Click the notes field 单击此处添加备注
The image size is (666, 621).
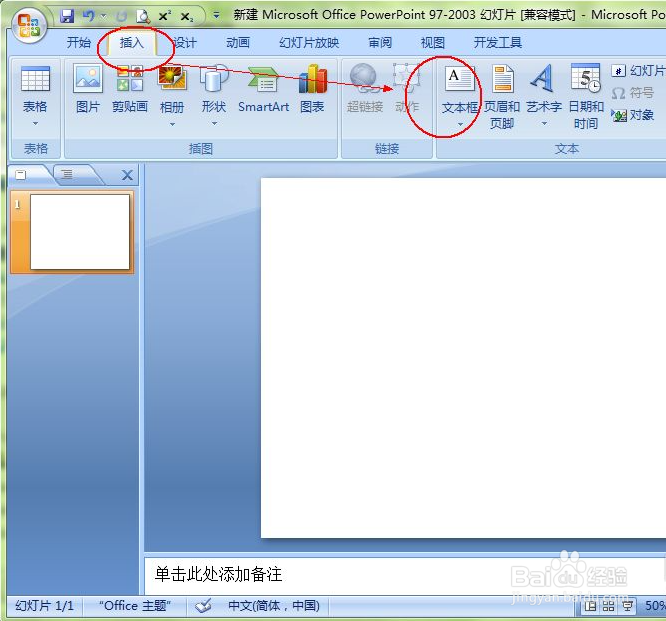coord(404,574)
